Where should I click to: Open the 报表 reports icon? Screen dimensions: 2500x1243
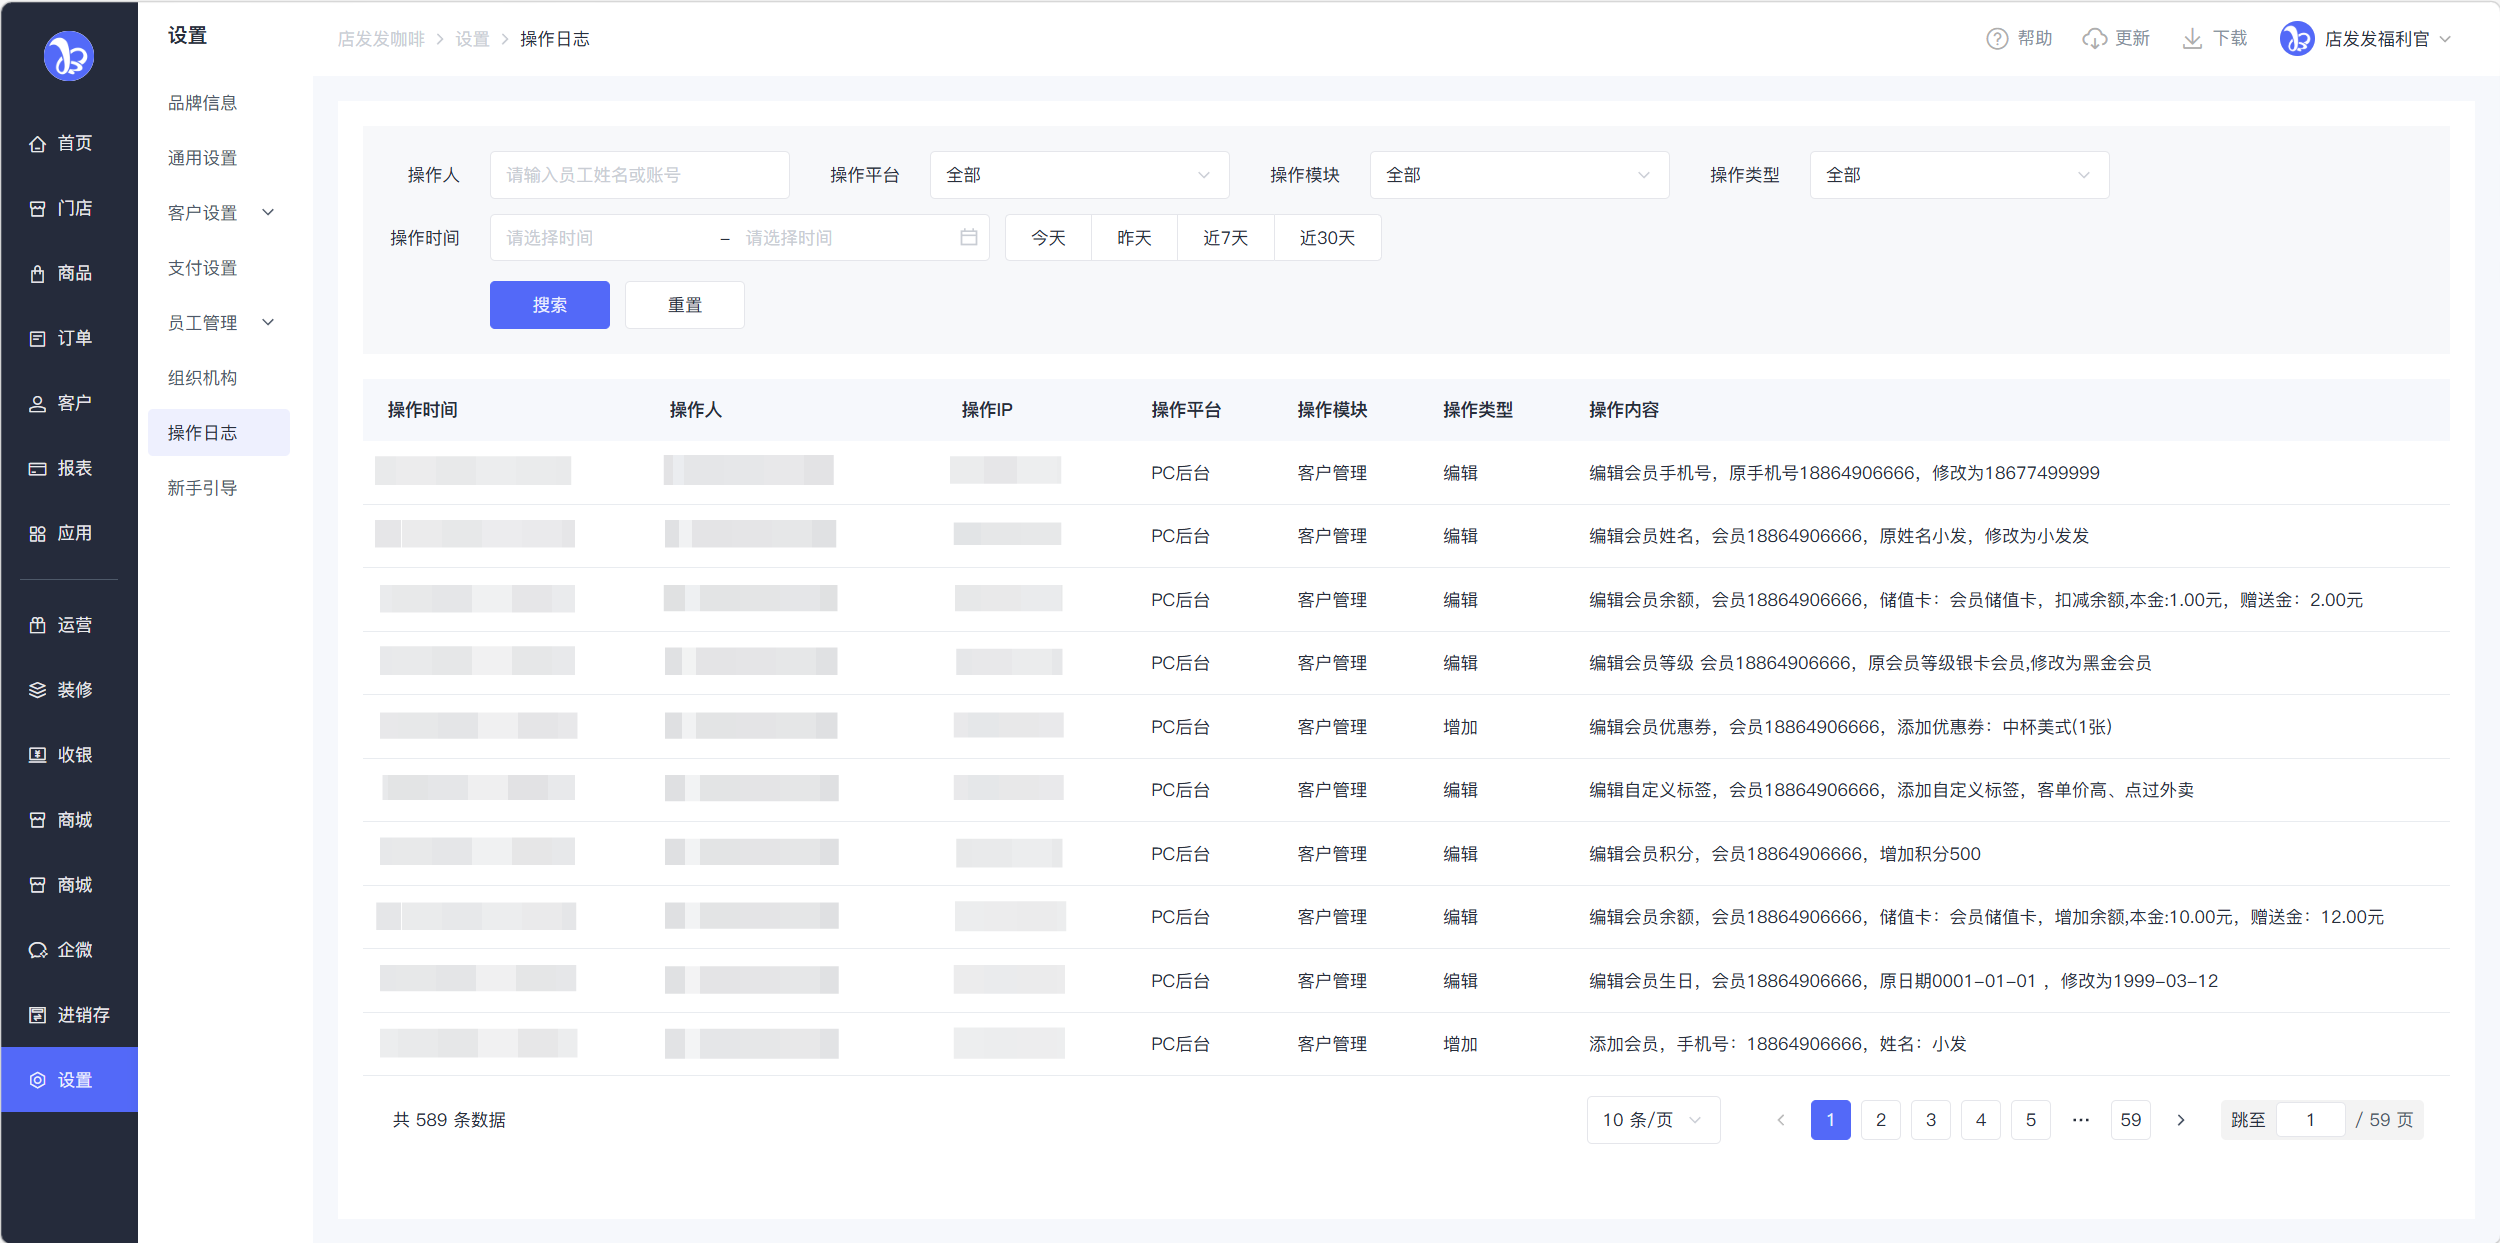click(37, 469)
